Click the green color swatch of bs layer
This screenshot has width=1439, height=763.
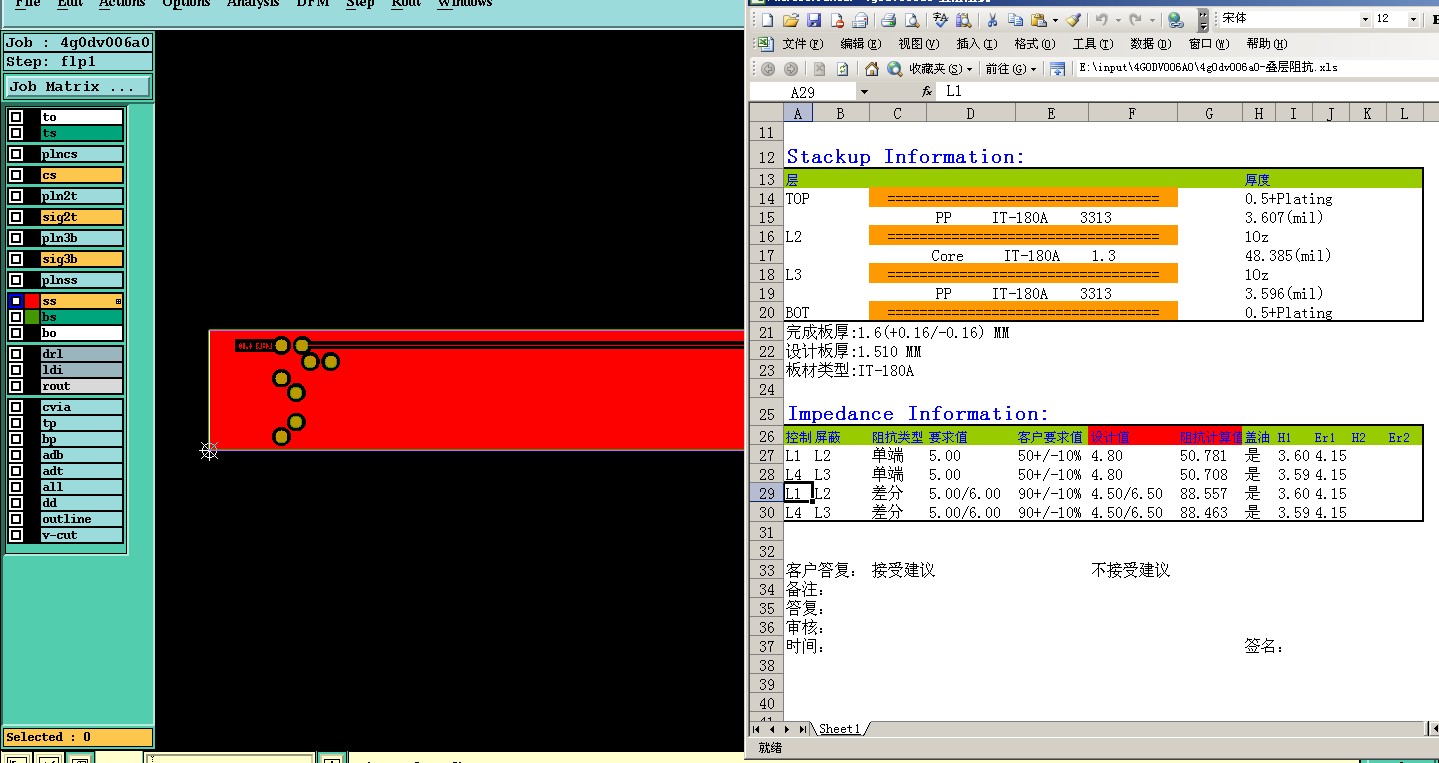[x=32, y=317]
